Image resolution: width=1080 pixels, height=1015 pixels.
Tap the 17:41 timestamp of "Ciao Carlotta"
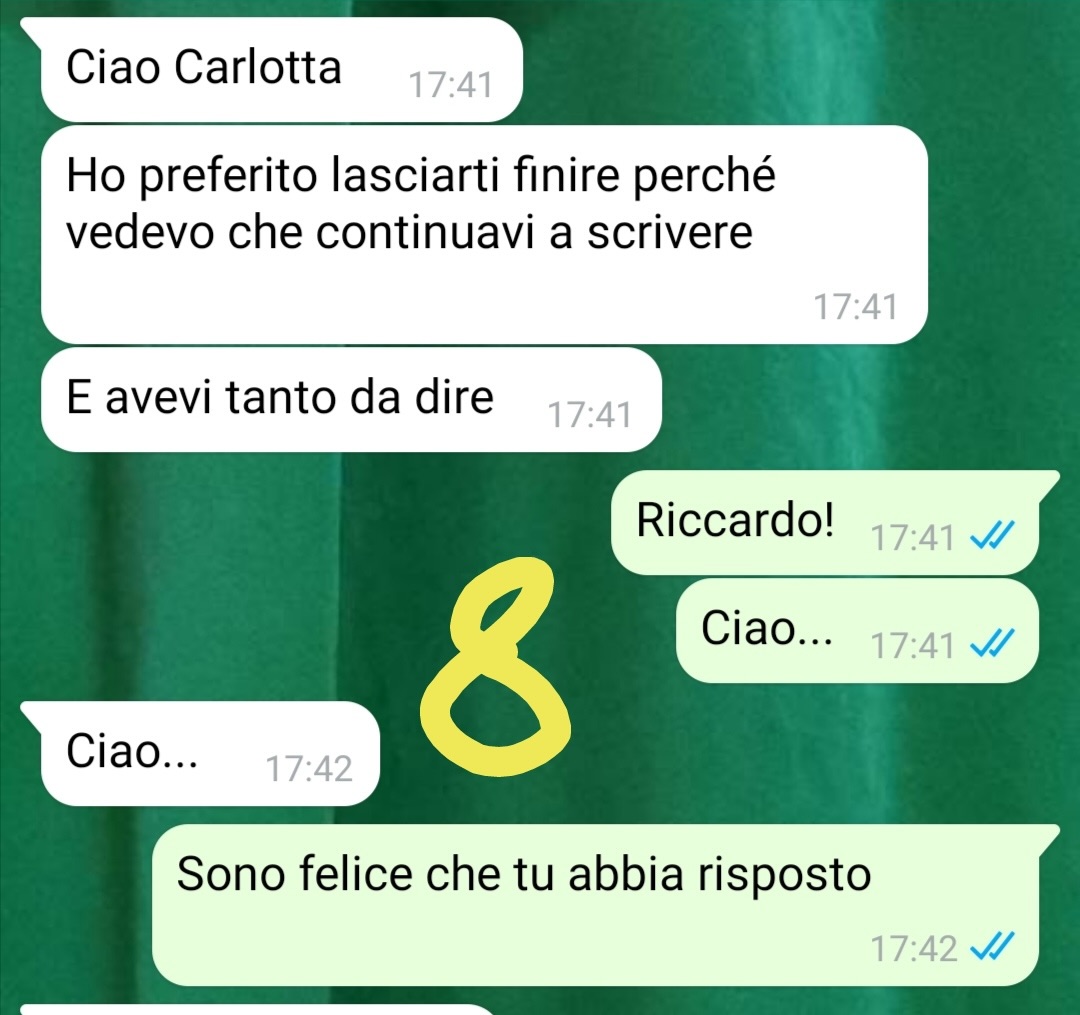pyautogui.click(x=450, y=85)
